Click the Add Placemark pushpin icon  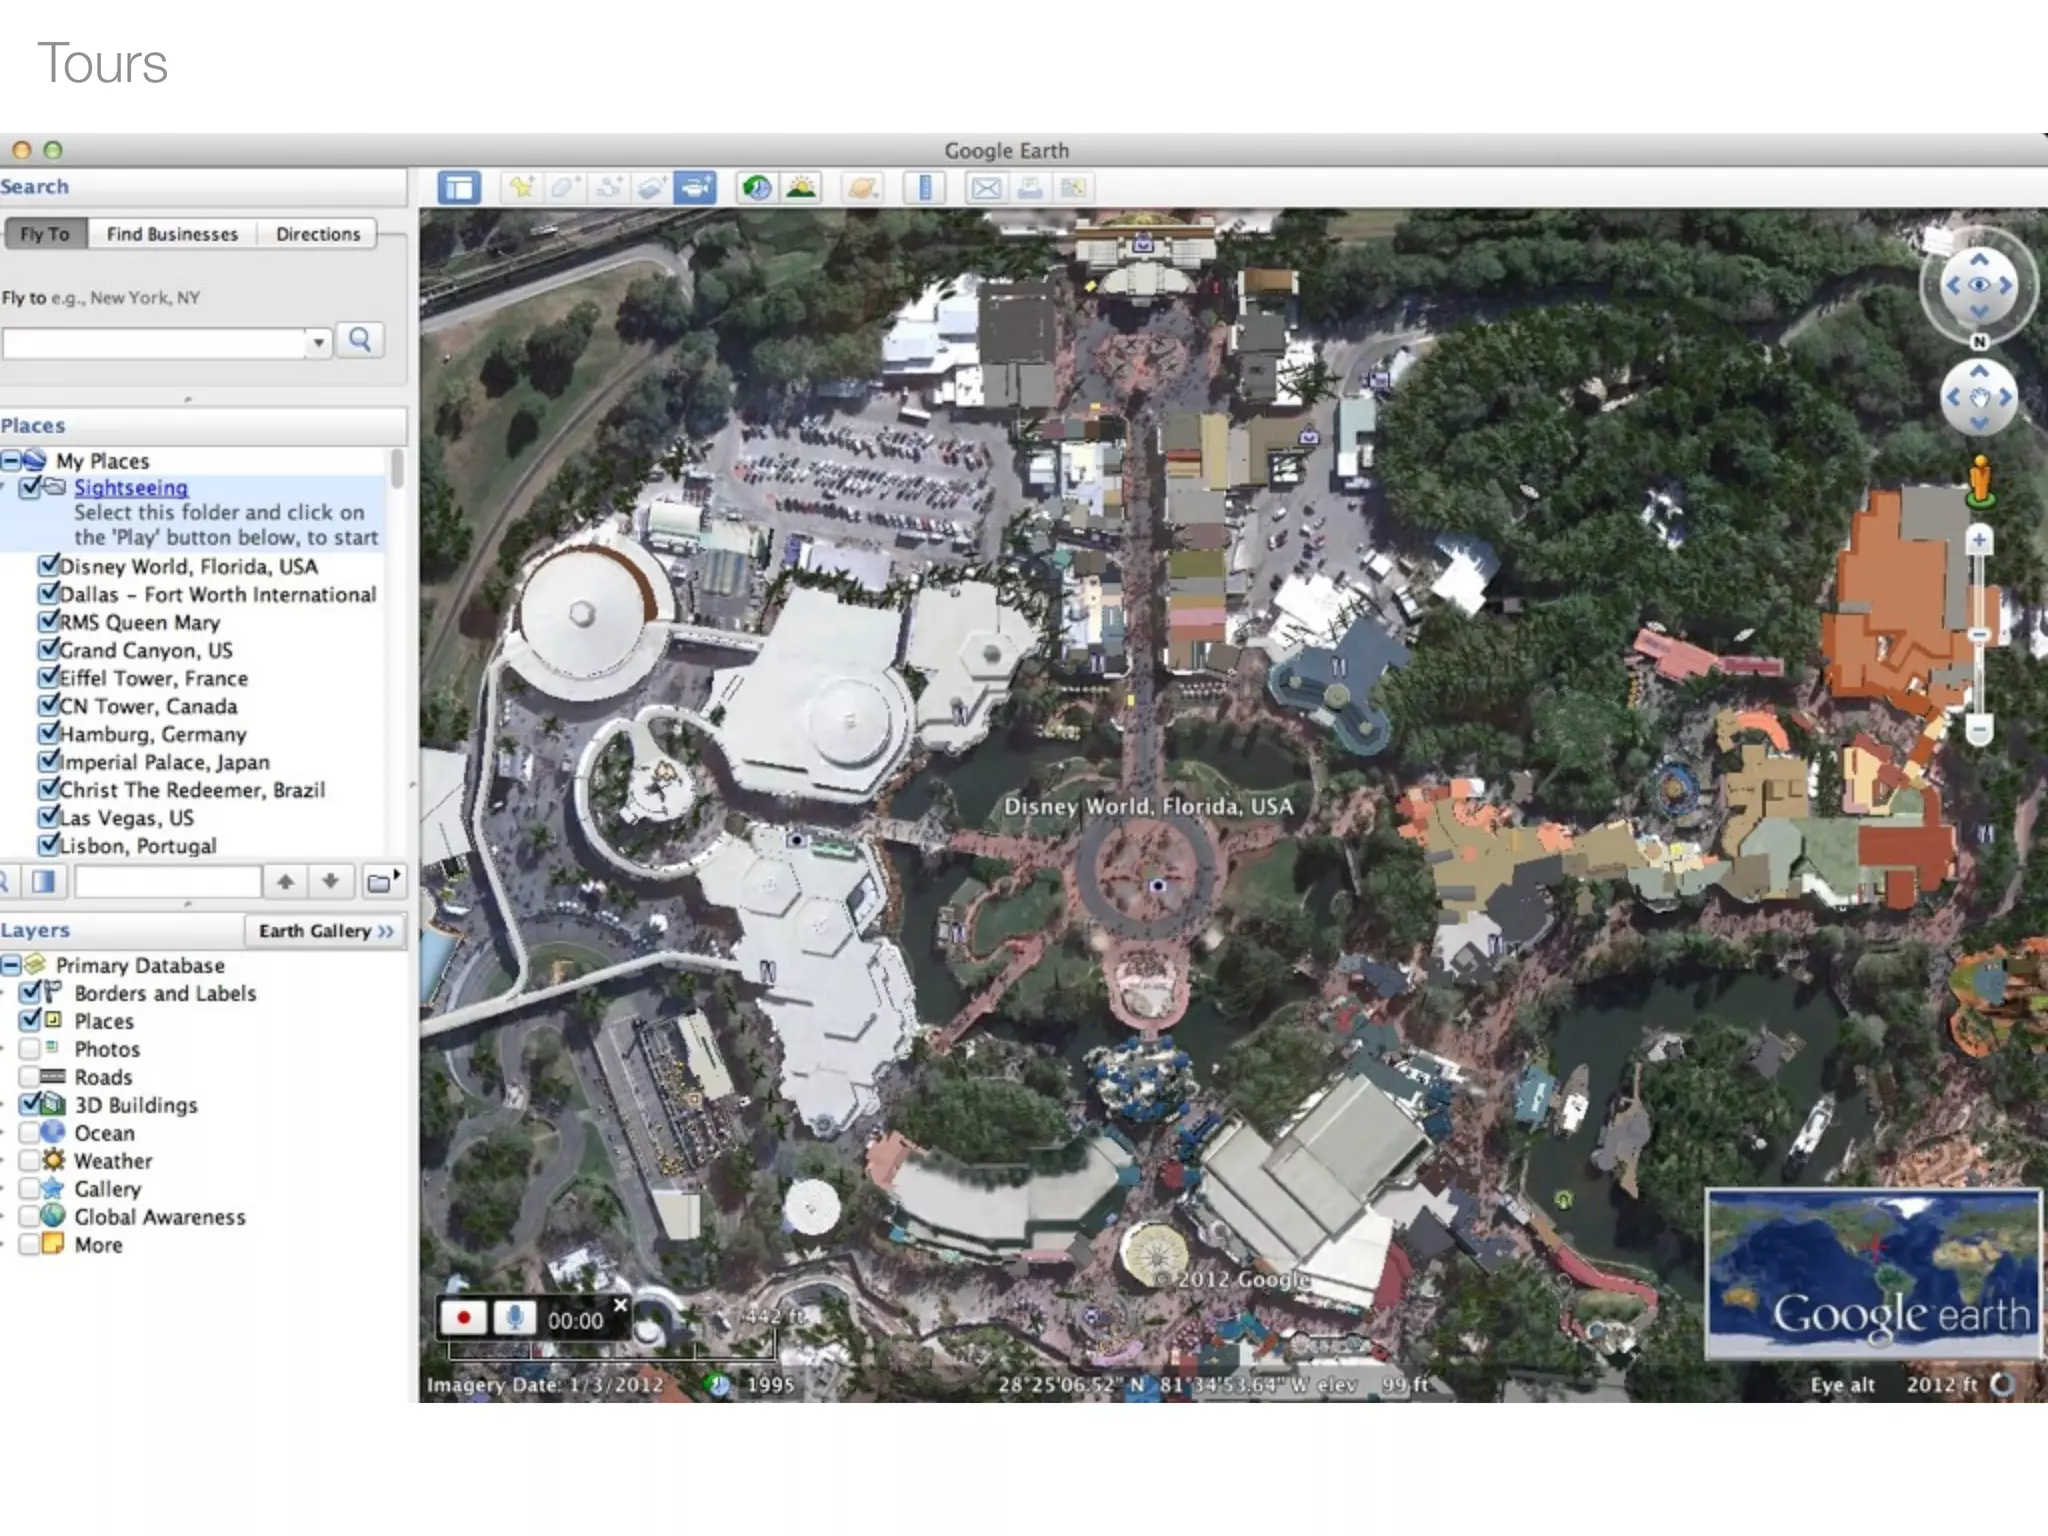pos(521,188)
